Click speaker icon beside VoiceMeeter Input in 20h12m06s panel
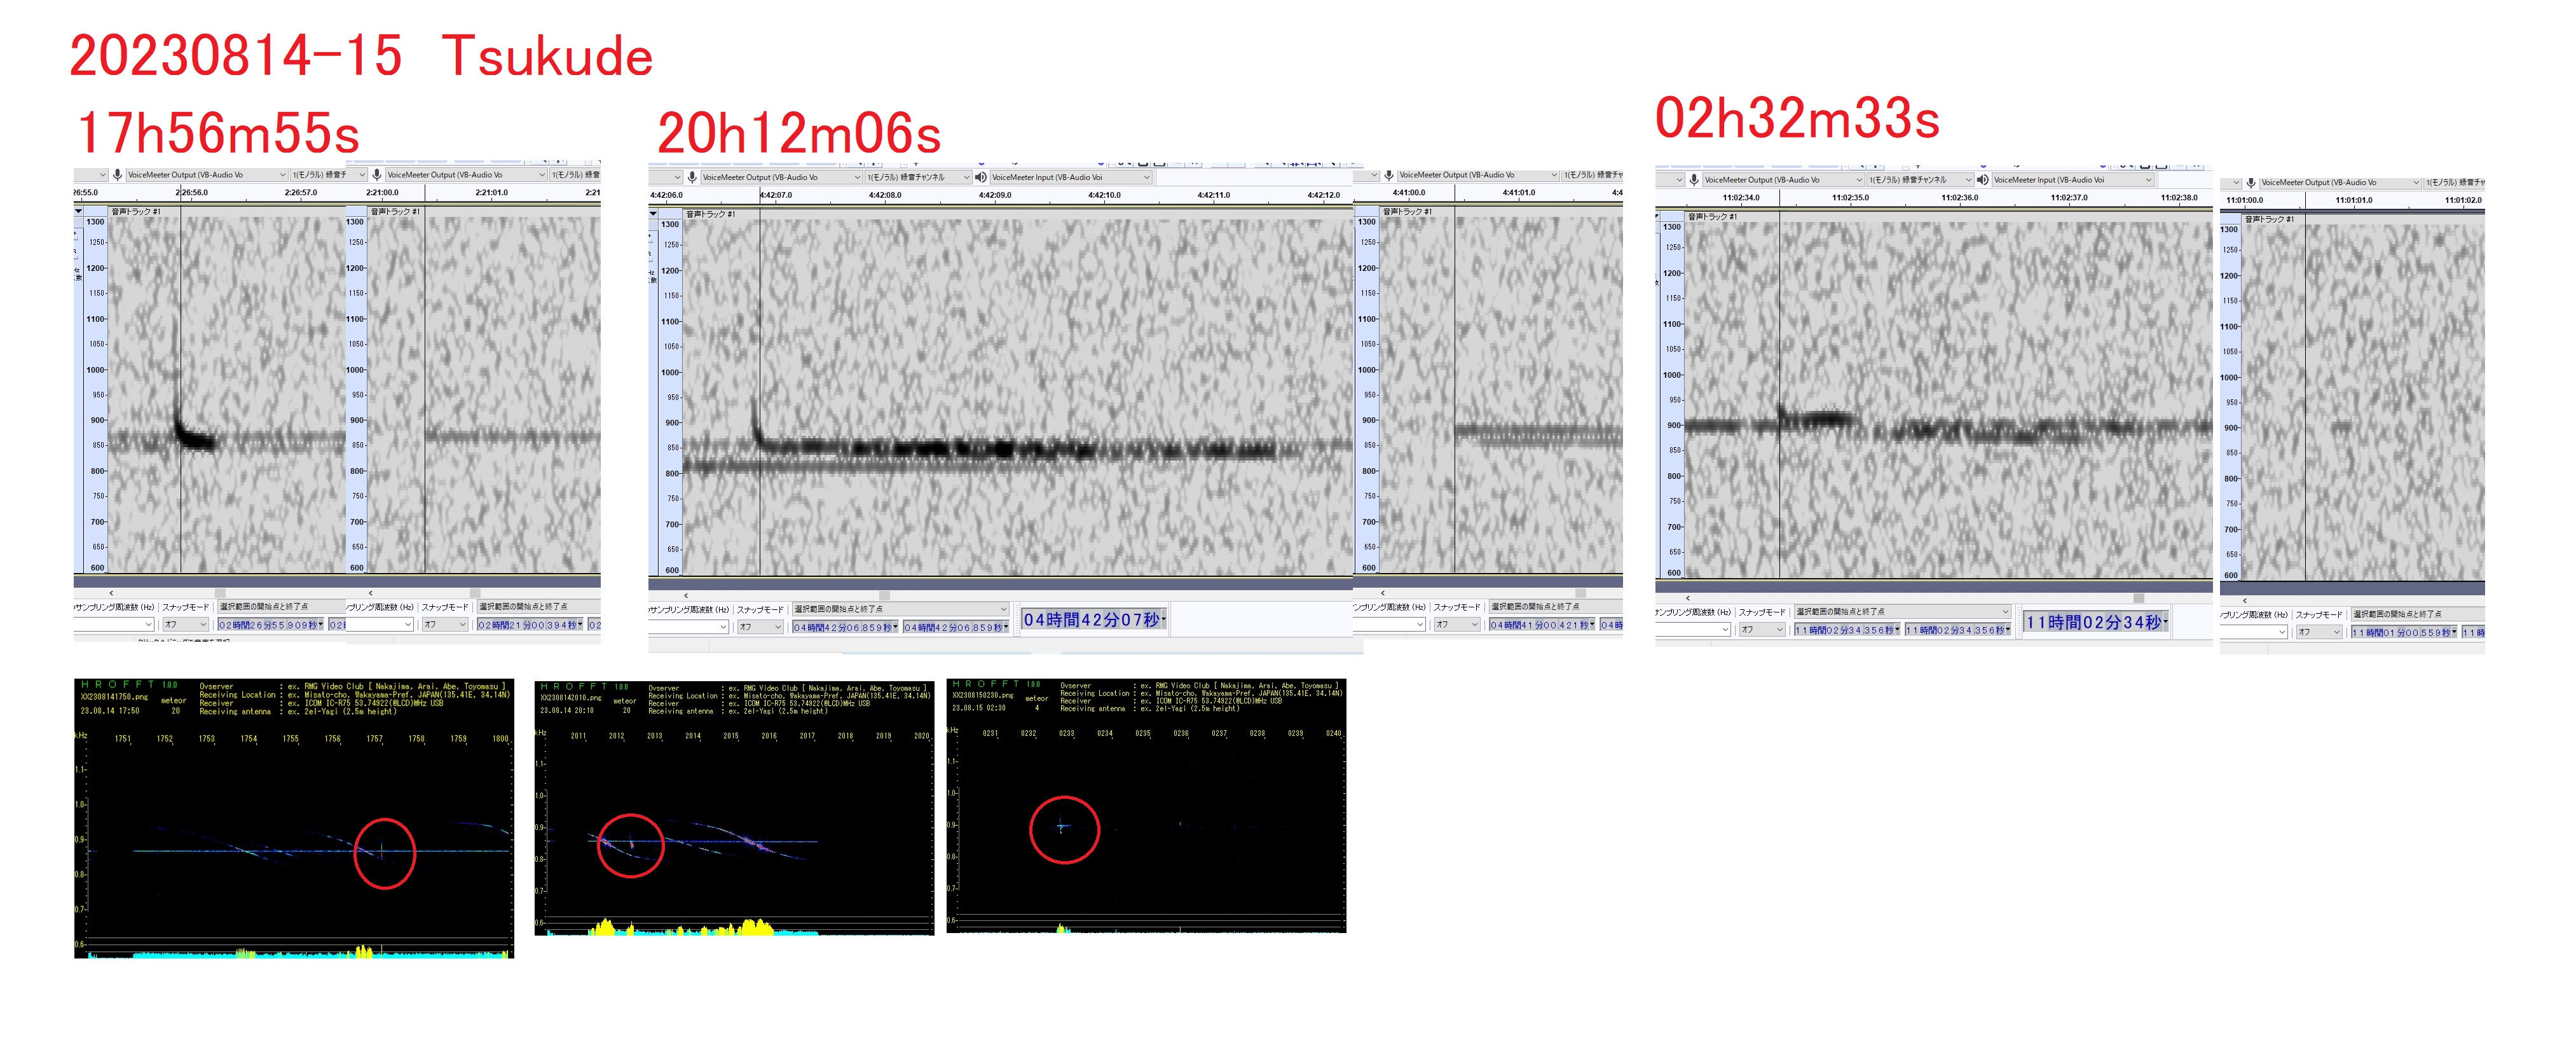The width and height of the screenshot is (2576, 1038). pos(980,177)
